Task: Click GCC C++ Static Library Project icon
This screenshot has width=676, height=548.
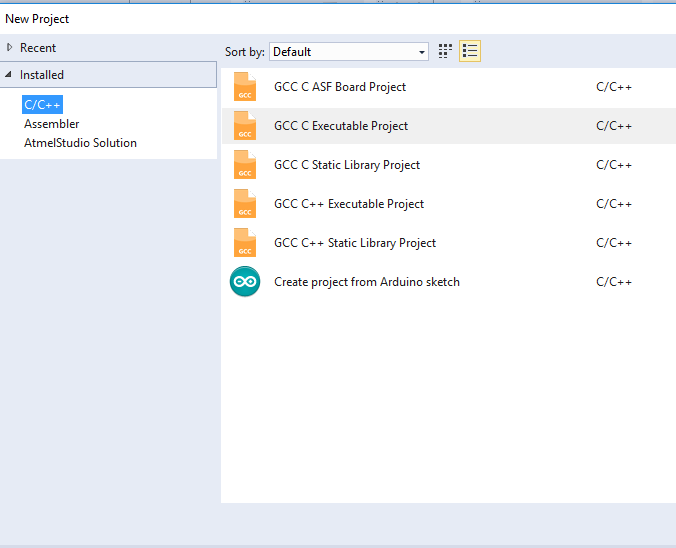Action: click(245, 243)
